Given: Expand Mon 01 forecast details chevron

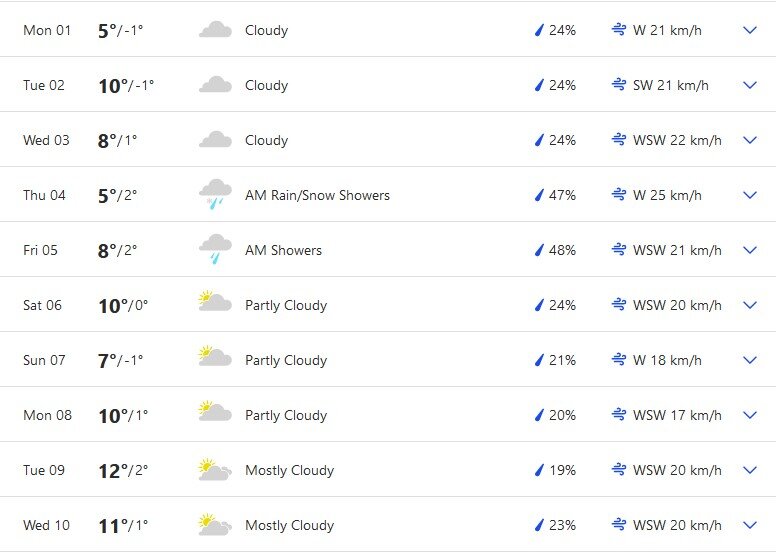Looking at the screenshot, I should (x=750, y=30).
